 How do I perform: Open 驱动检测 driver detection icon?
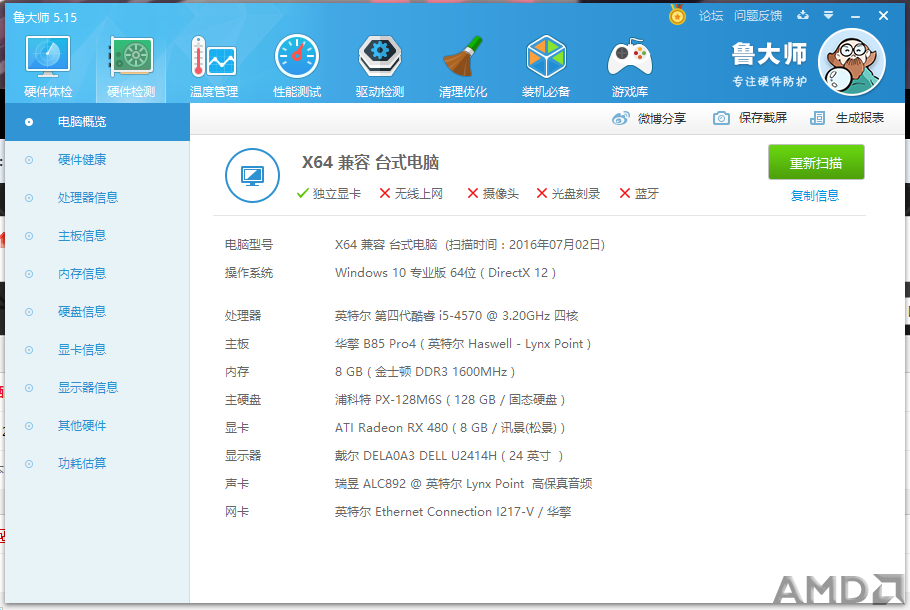click(380, 56)
